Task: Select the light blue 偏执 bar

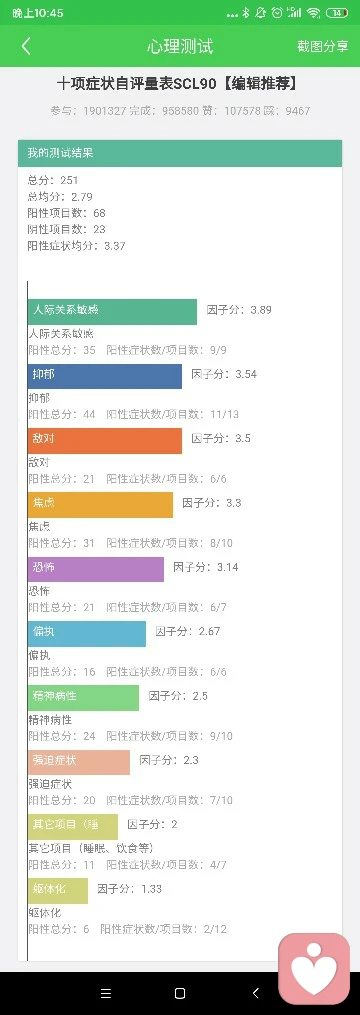Action: tap(87, 633)
